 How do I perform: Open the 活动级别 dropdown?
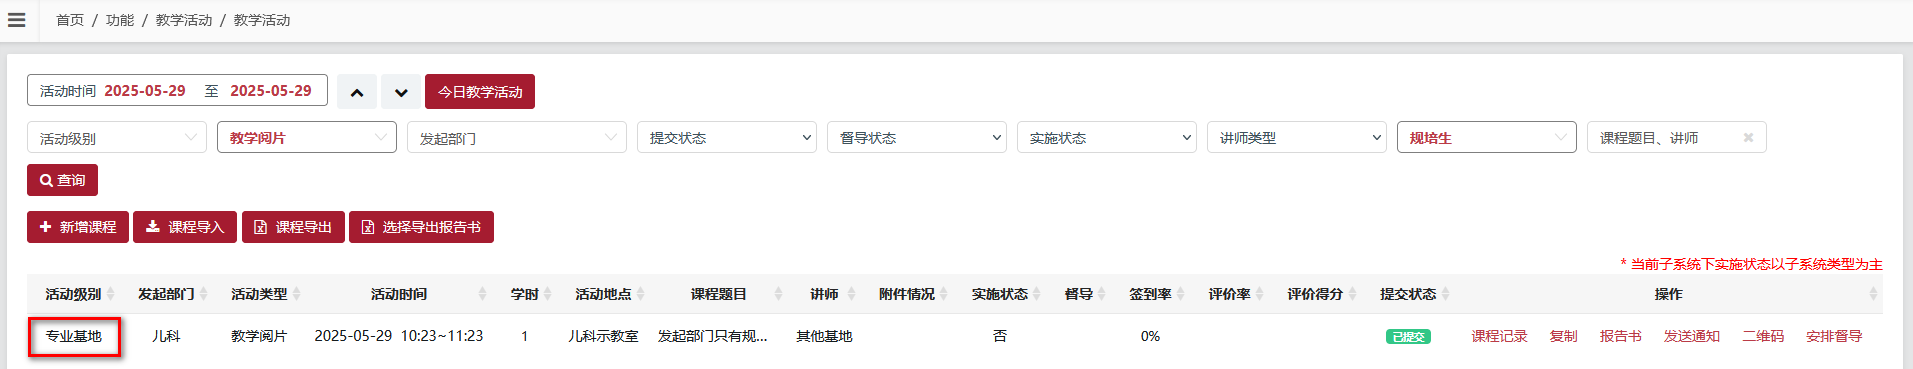click(x=117, y=138)
